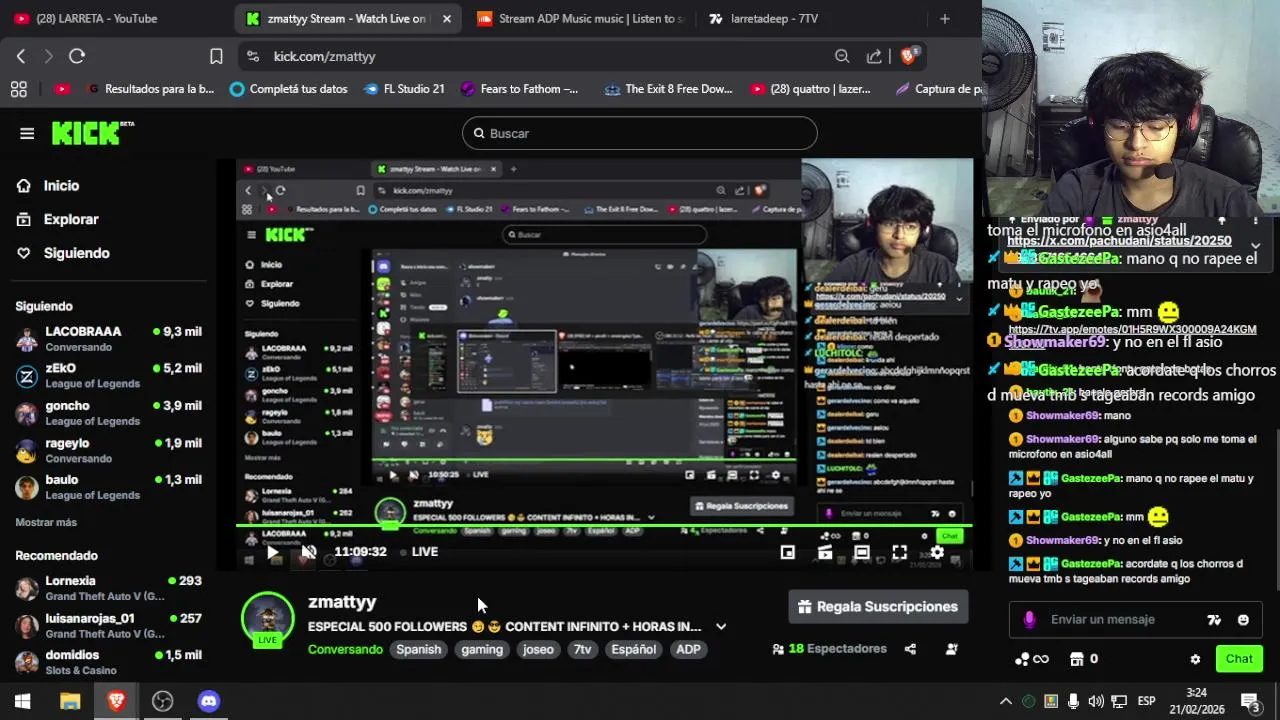
Task: Click the Conversando category link
Action: (x=345, y=650)
